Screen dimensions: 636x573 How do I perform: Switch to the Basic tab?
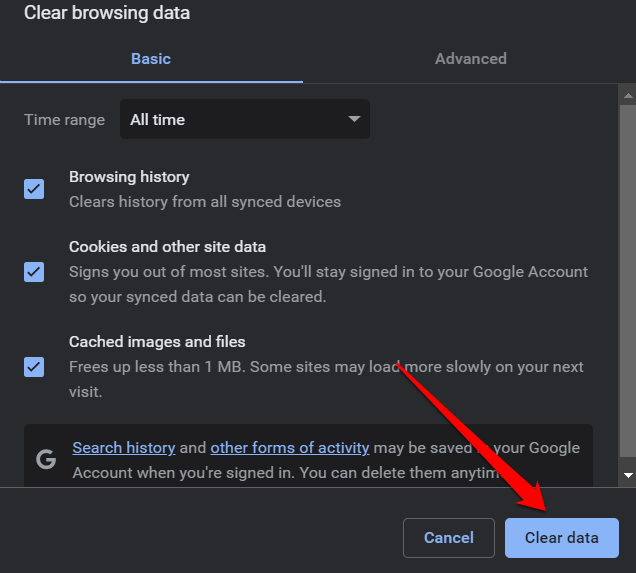point(151,59)
